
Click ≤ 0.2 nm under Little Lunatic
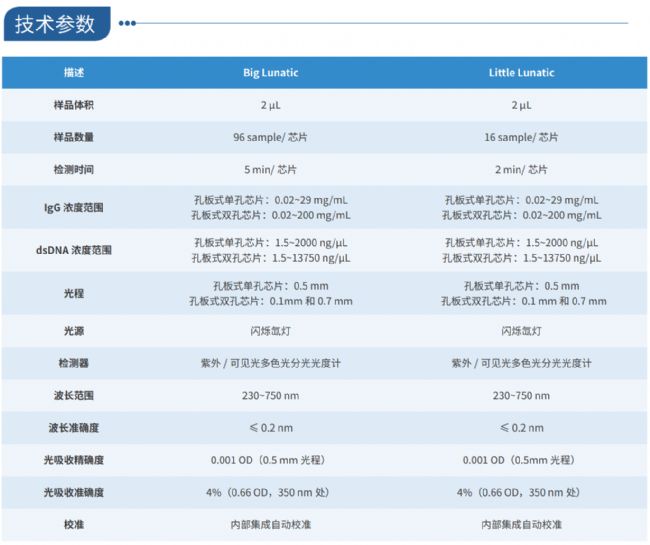point(521,428)
